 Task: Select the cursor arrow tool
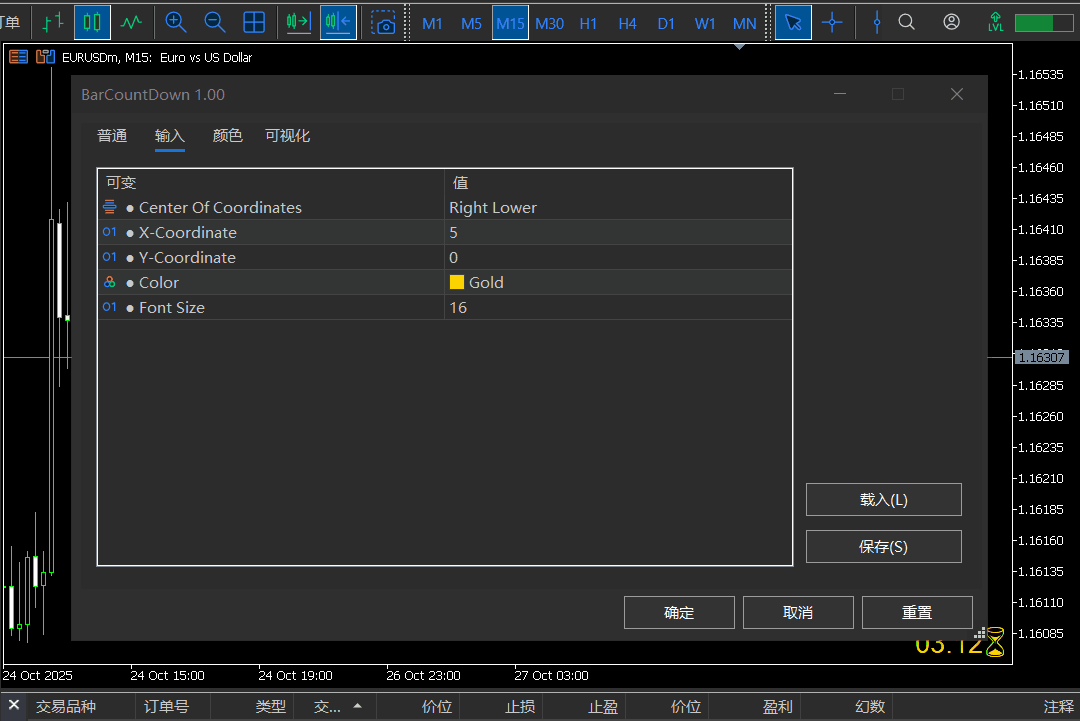tap(793, 21)
